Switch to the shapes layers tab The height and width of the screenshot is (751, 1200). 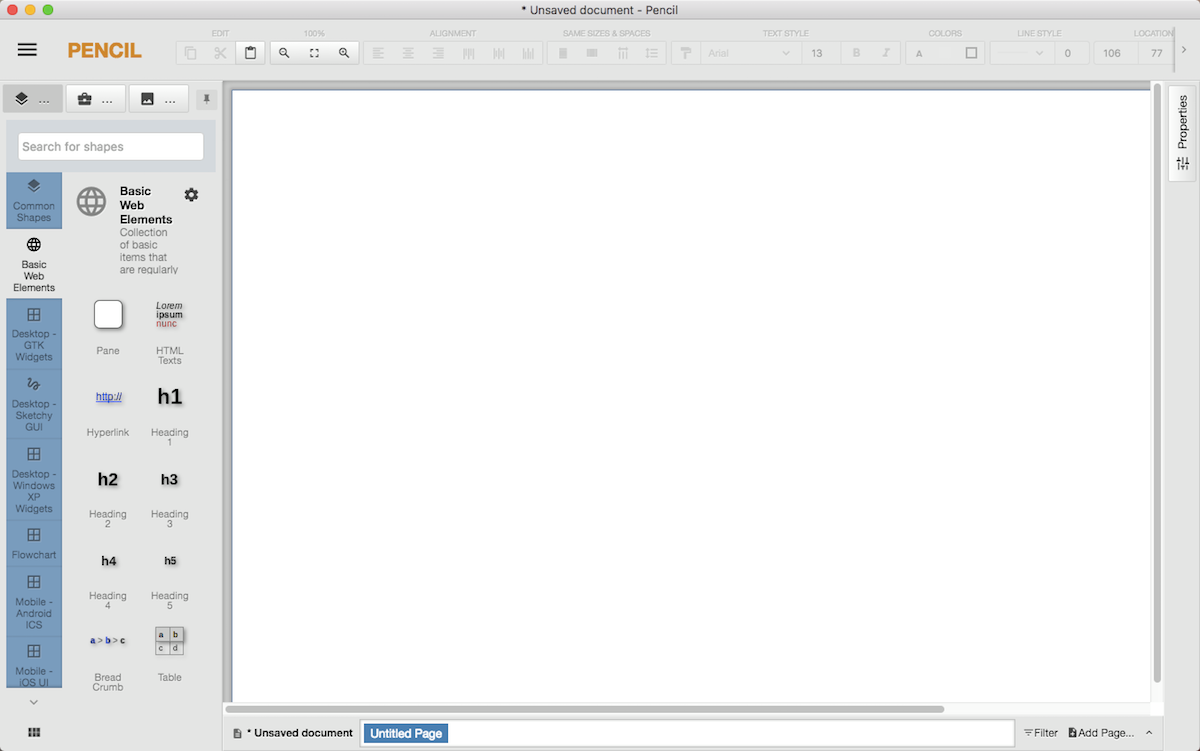pyautogui.click(x=33, y=99)
